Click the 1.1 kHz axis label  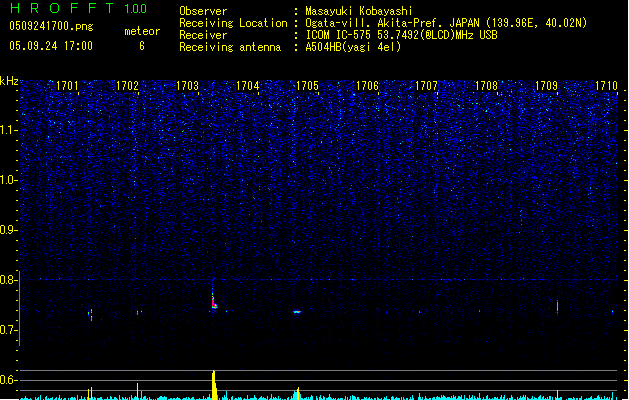pos(9,130)
